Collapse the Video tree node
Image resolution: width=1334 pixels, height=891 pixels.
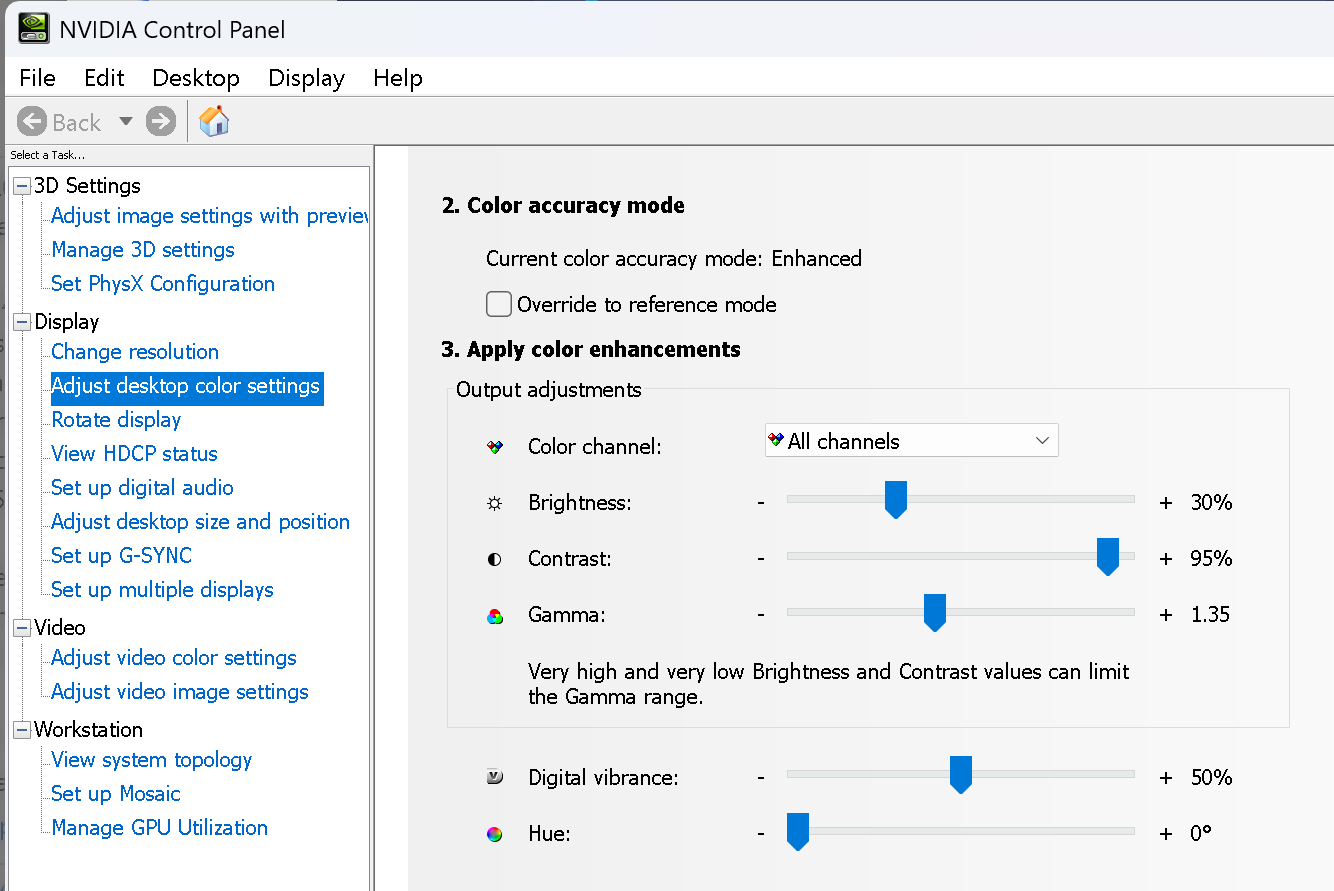(x=22, y=628)
